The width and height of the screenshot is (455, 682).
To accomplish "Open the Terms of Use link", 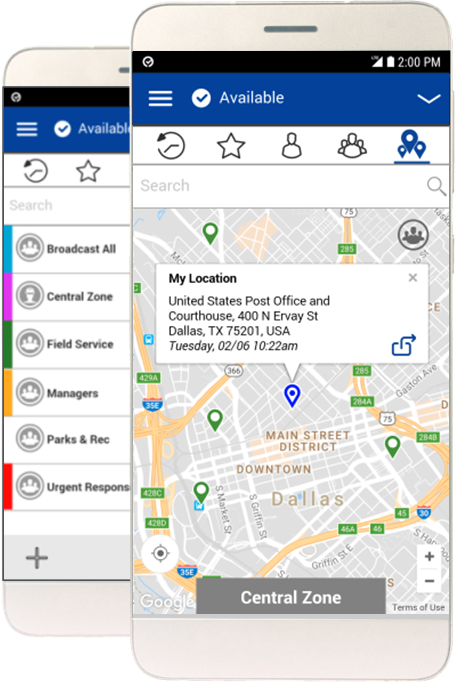I will coord(418,608).
